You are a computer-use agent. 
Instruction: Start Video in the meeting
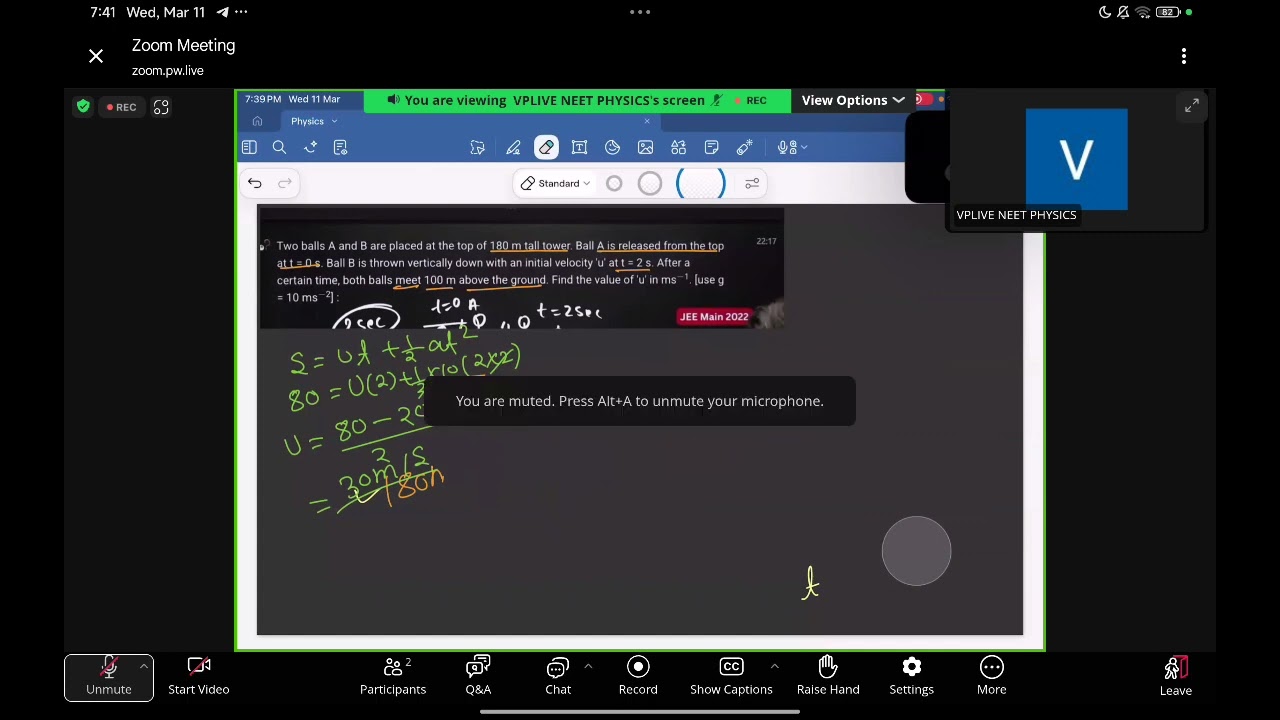coord(199,677)
